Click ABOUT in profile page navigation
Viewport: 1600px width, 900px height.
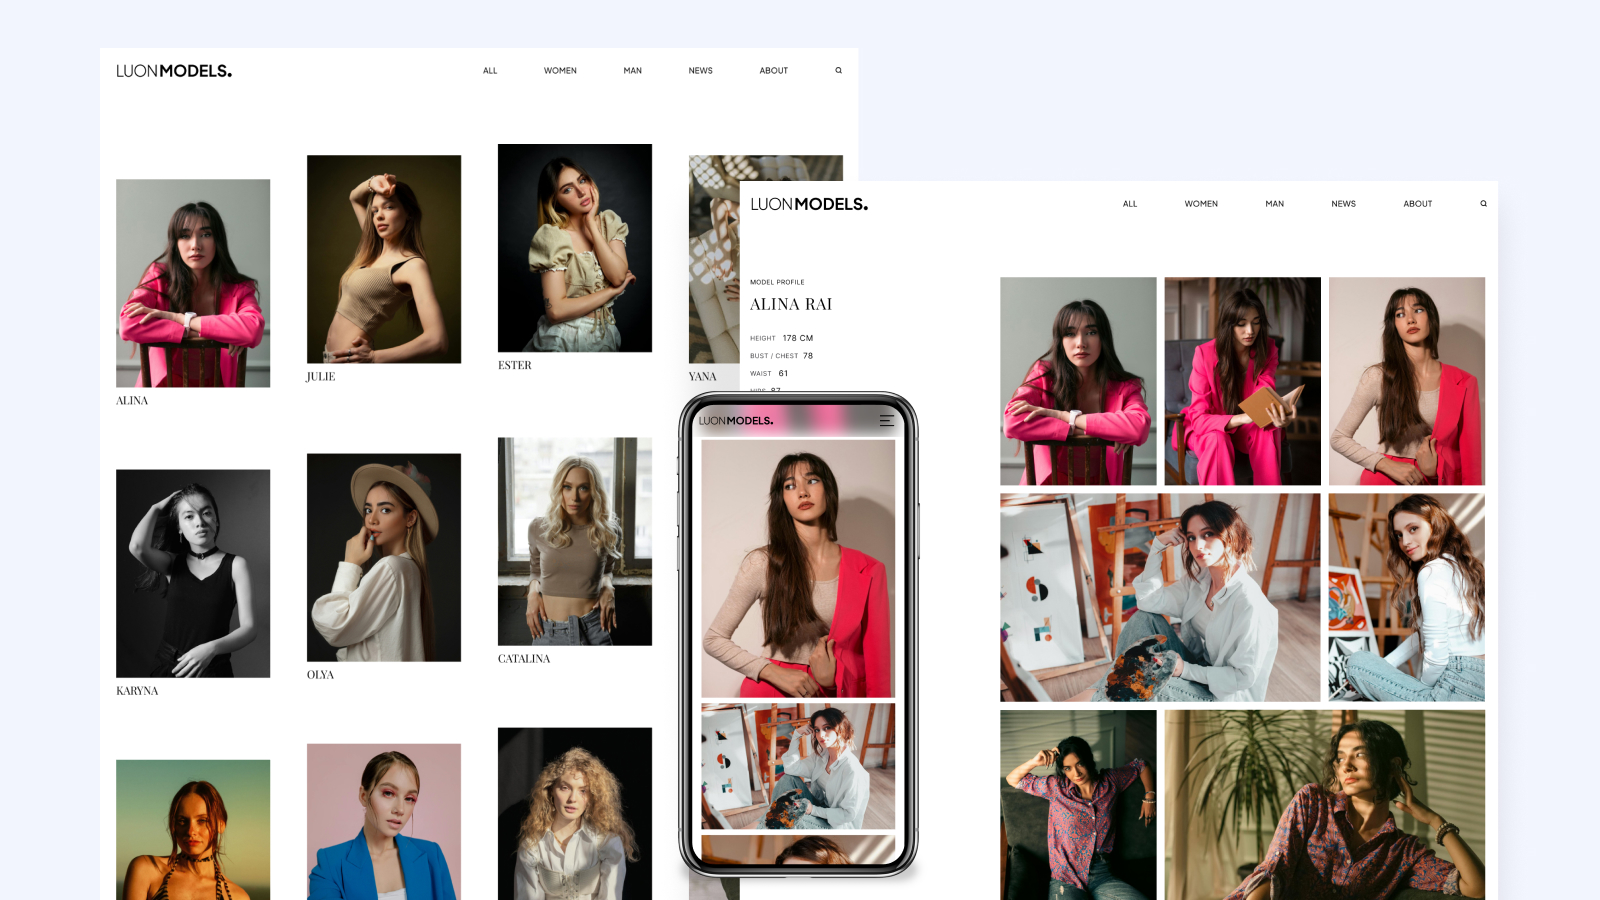pos(1417,204)
